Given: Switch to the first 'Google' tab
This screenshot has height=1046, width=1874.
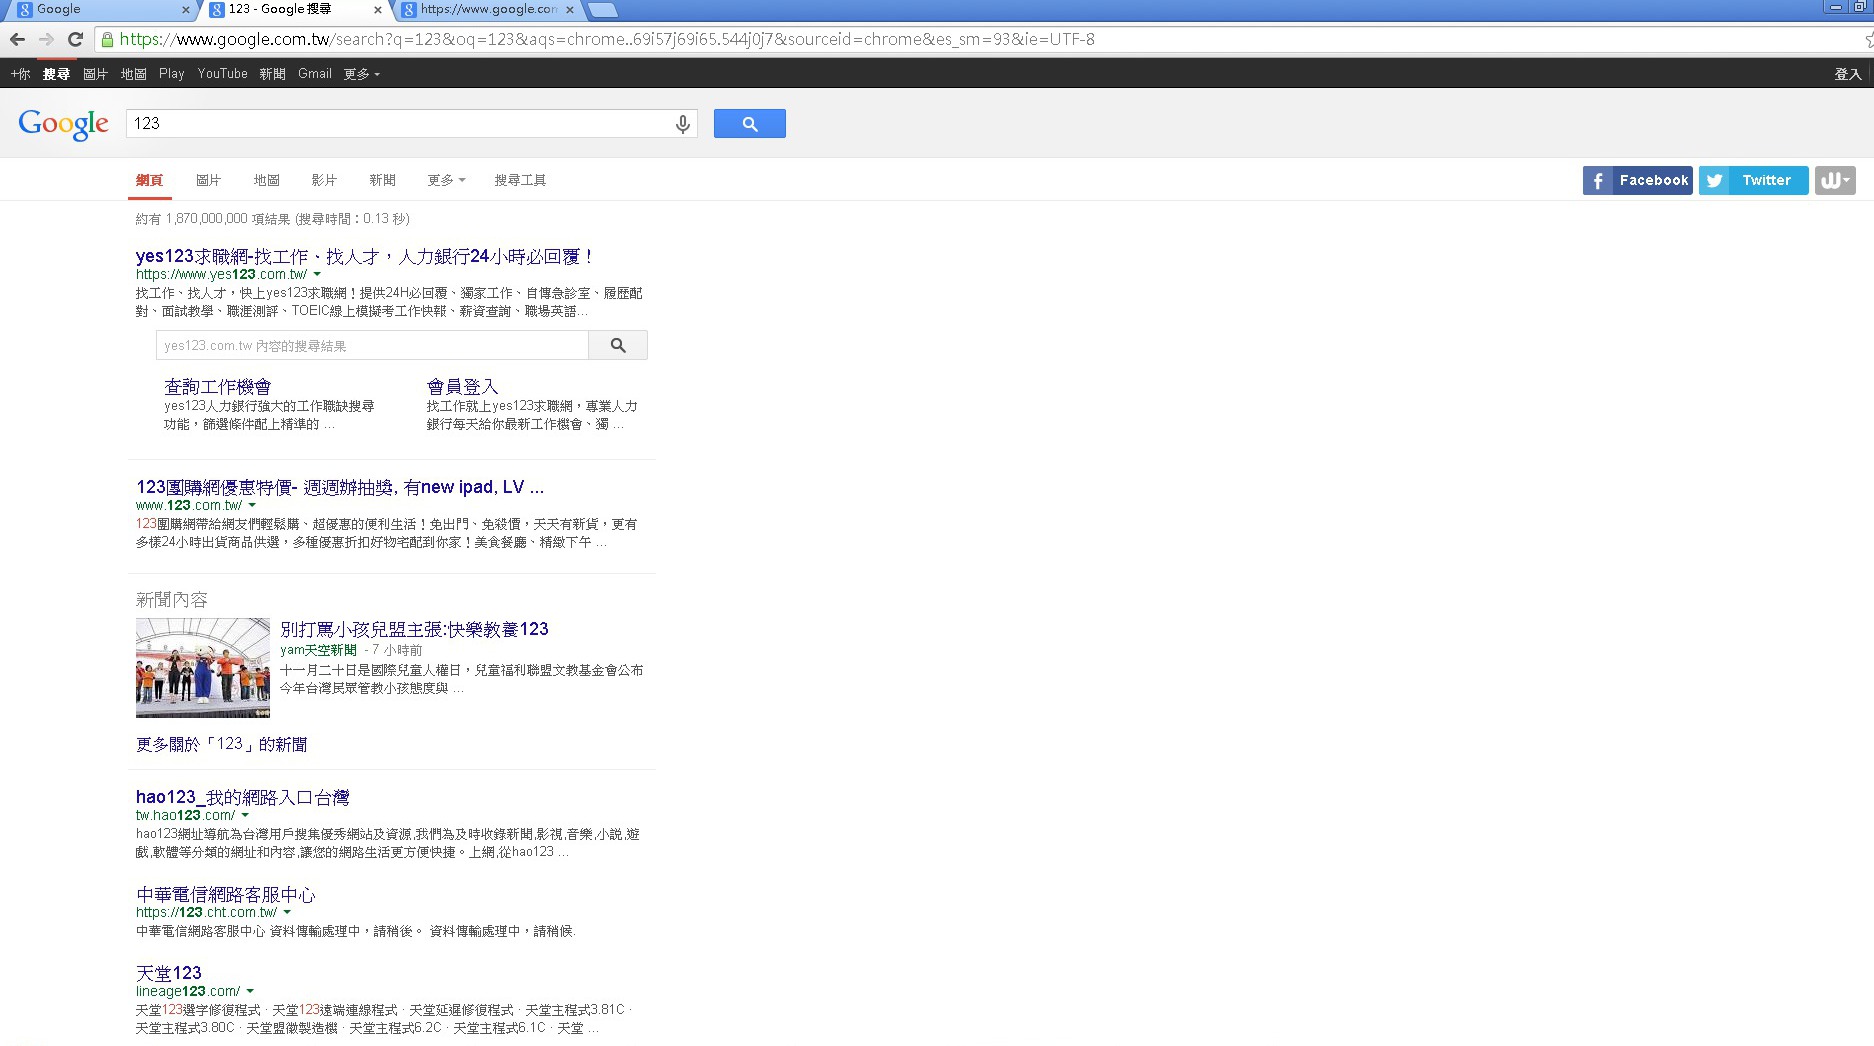Looking at the screenshot, I should pyautogui.click(x=100, y=10).
